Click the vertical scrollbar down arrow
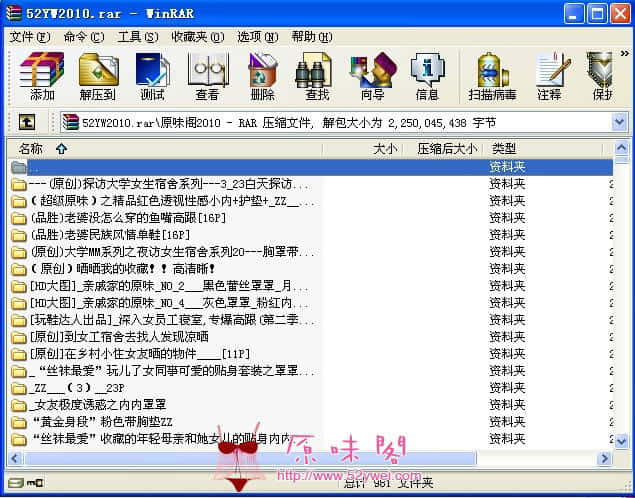635x498 pixels. tap(622, 441)
